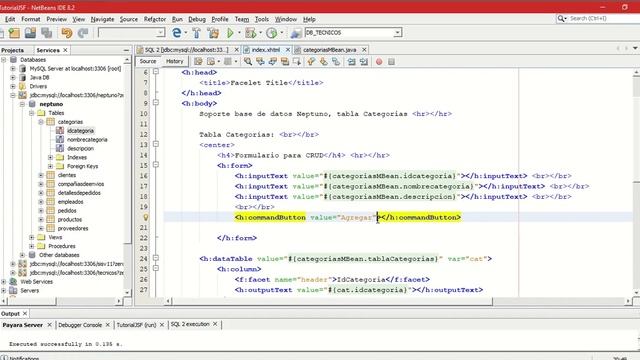Switch to the categoriasMBean.java tab
This screenshot has width=640, height=360.
tap(329, 50)
